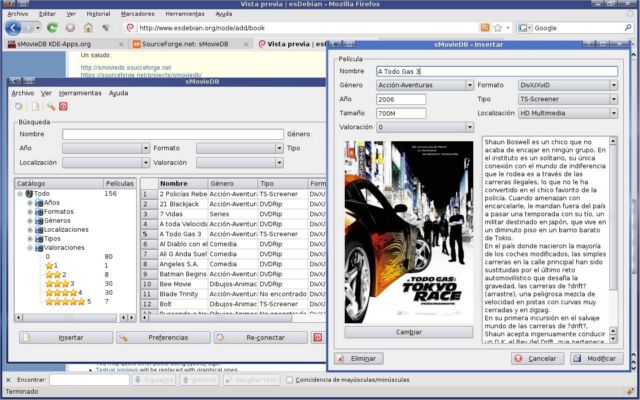This screenshot has height=400, width=640.
Task: Click the Tokyo Race poster thumbnail
Action: point(409,232)
